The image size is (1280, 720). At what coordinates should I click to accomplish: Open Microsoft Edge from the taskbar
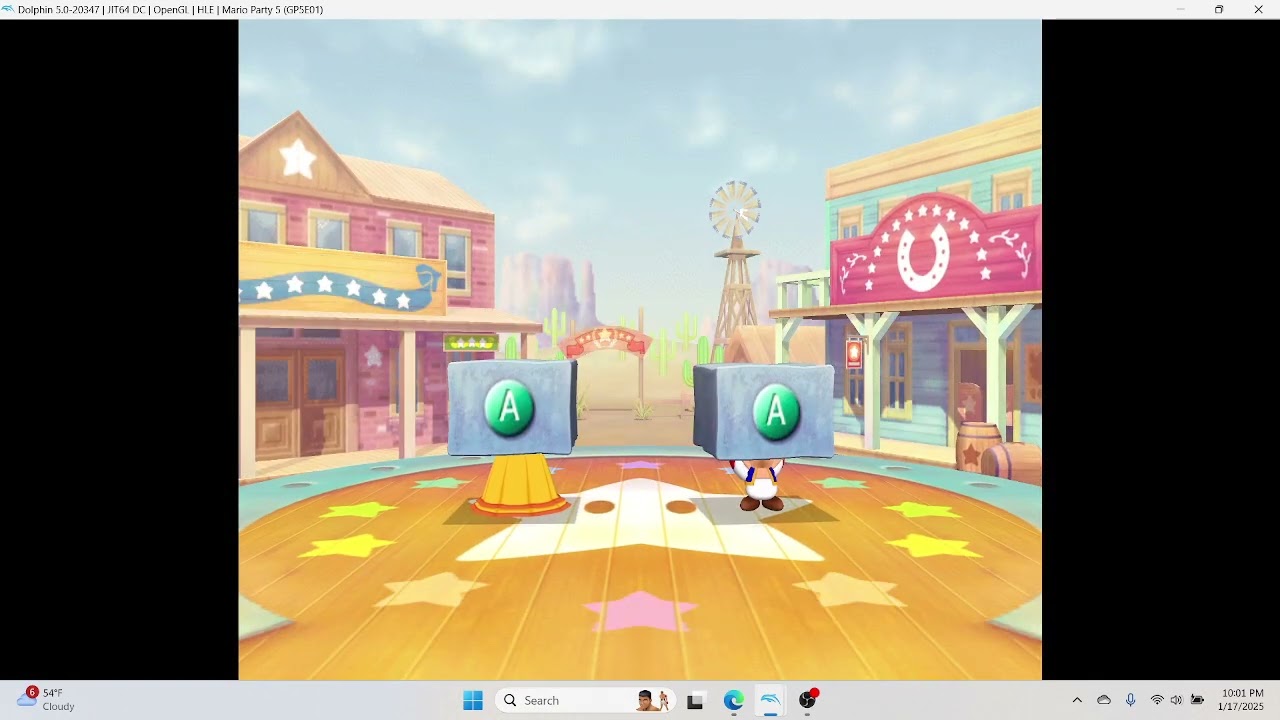(734, 700)
